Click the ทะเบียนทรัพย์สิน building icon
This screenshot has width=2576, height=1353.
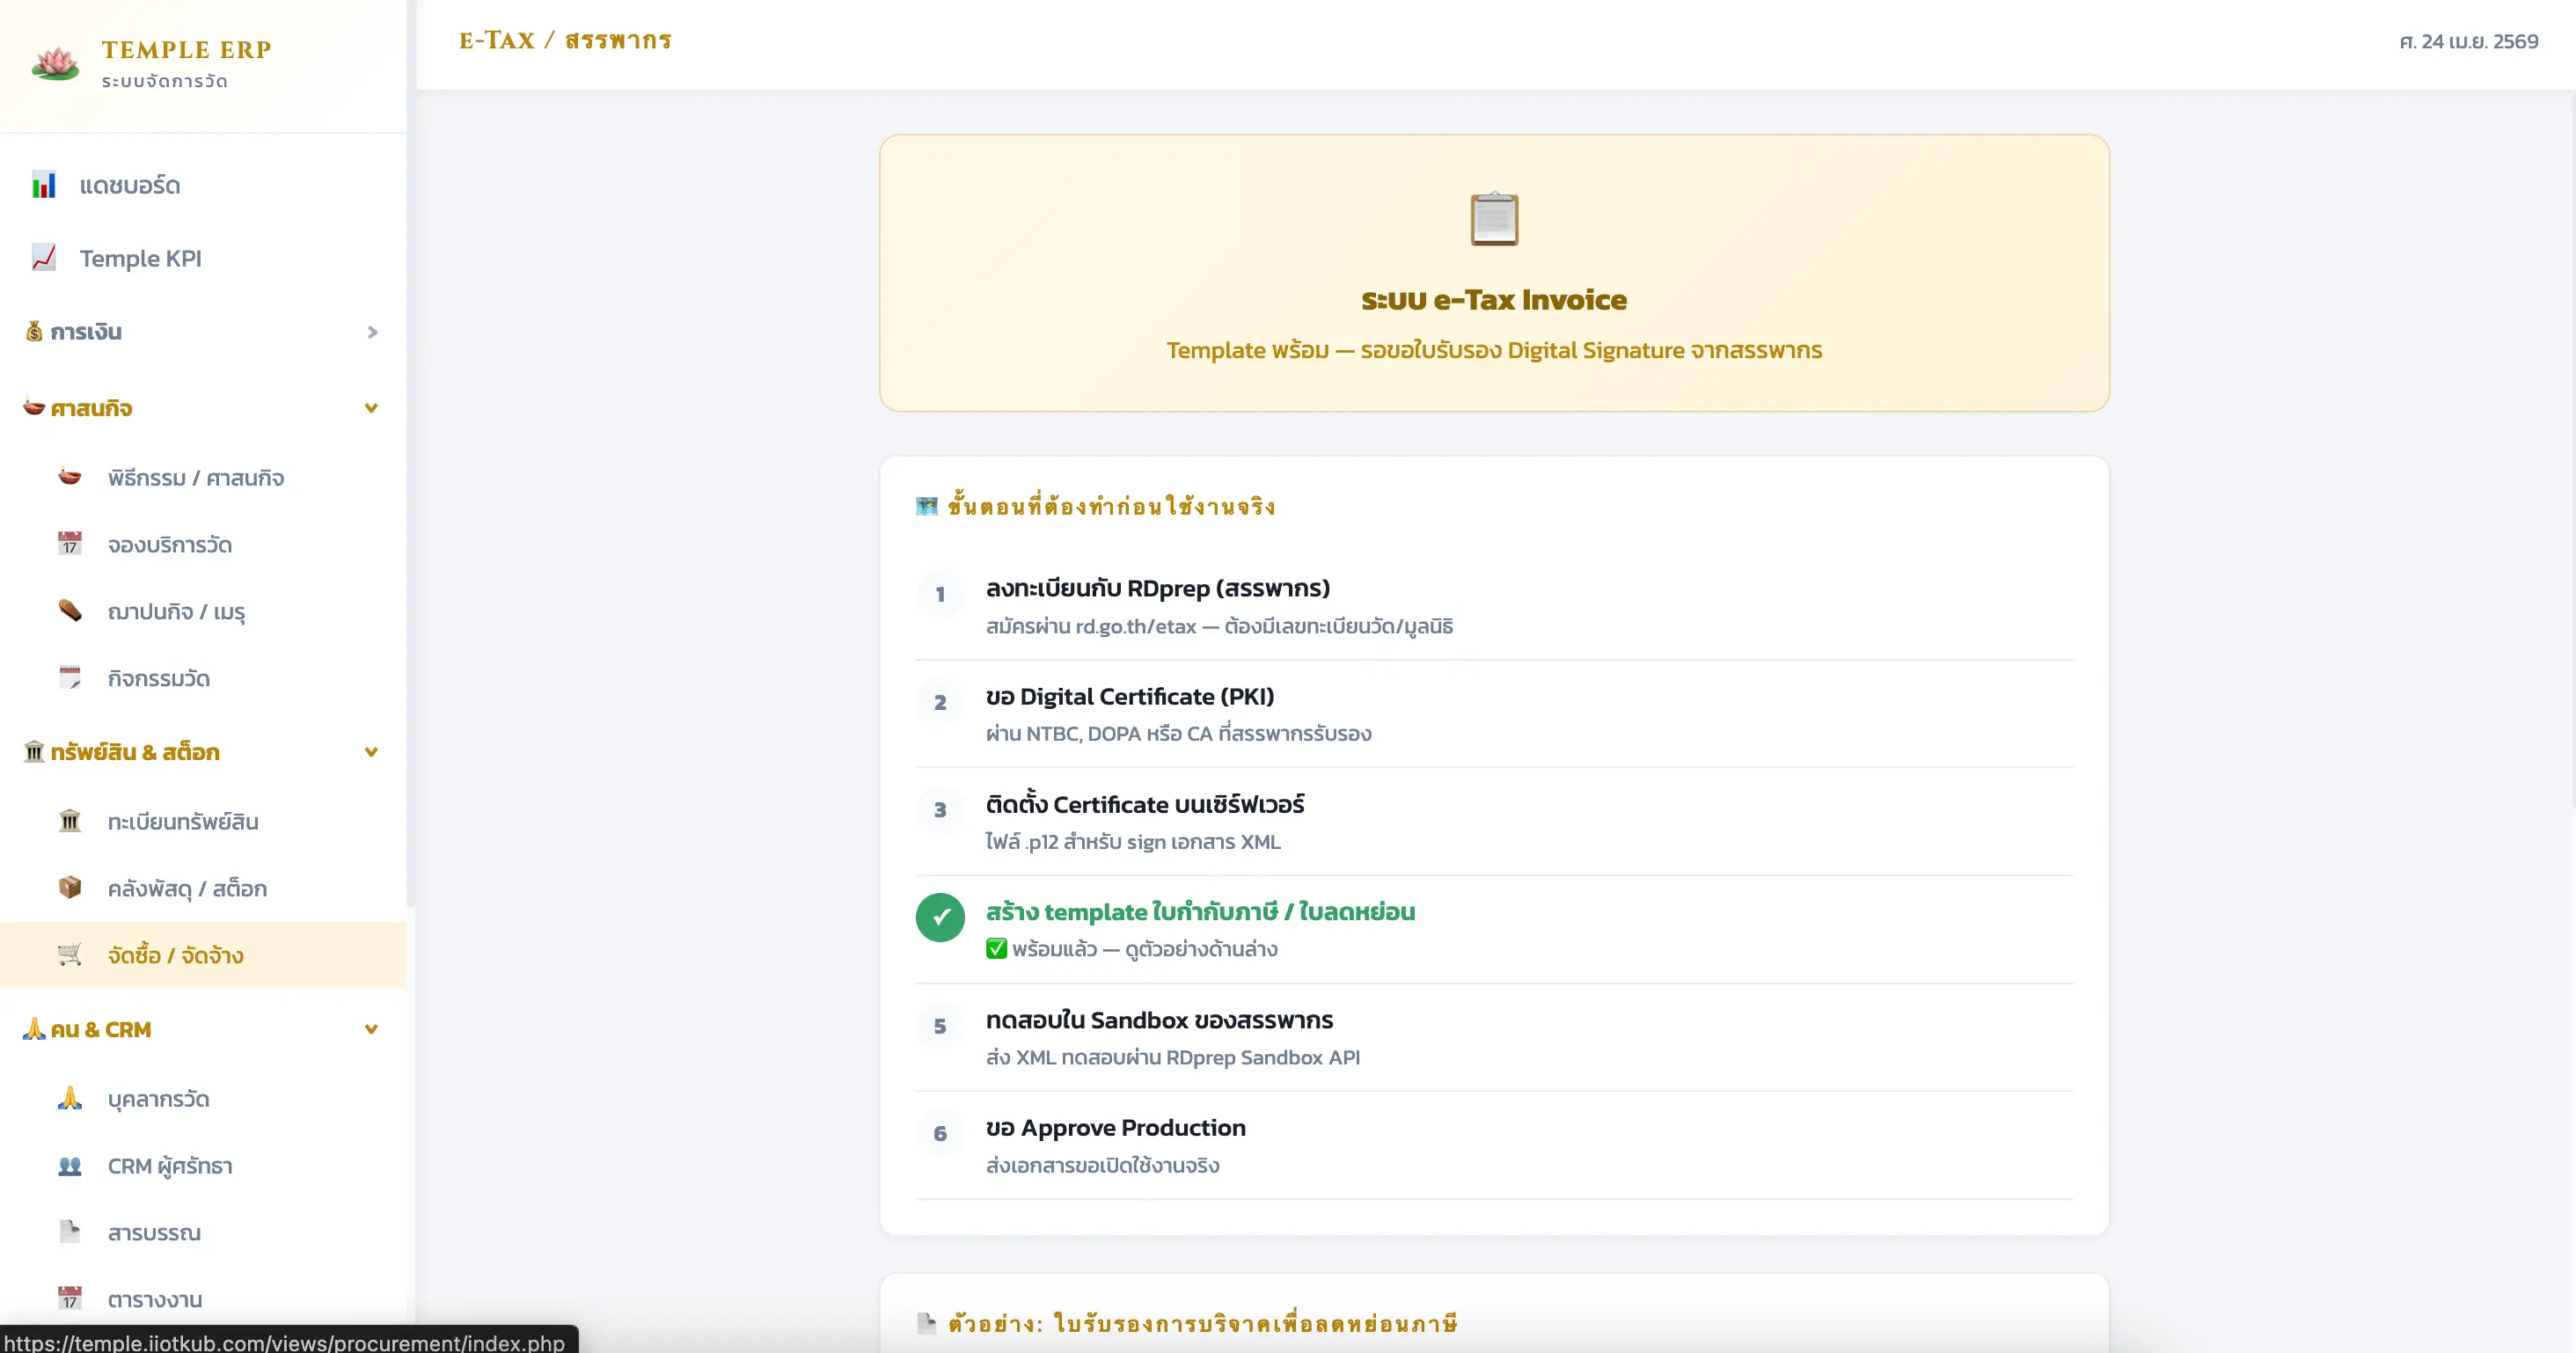(70, 821)
